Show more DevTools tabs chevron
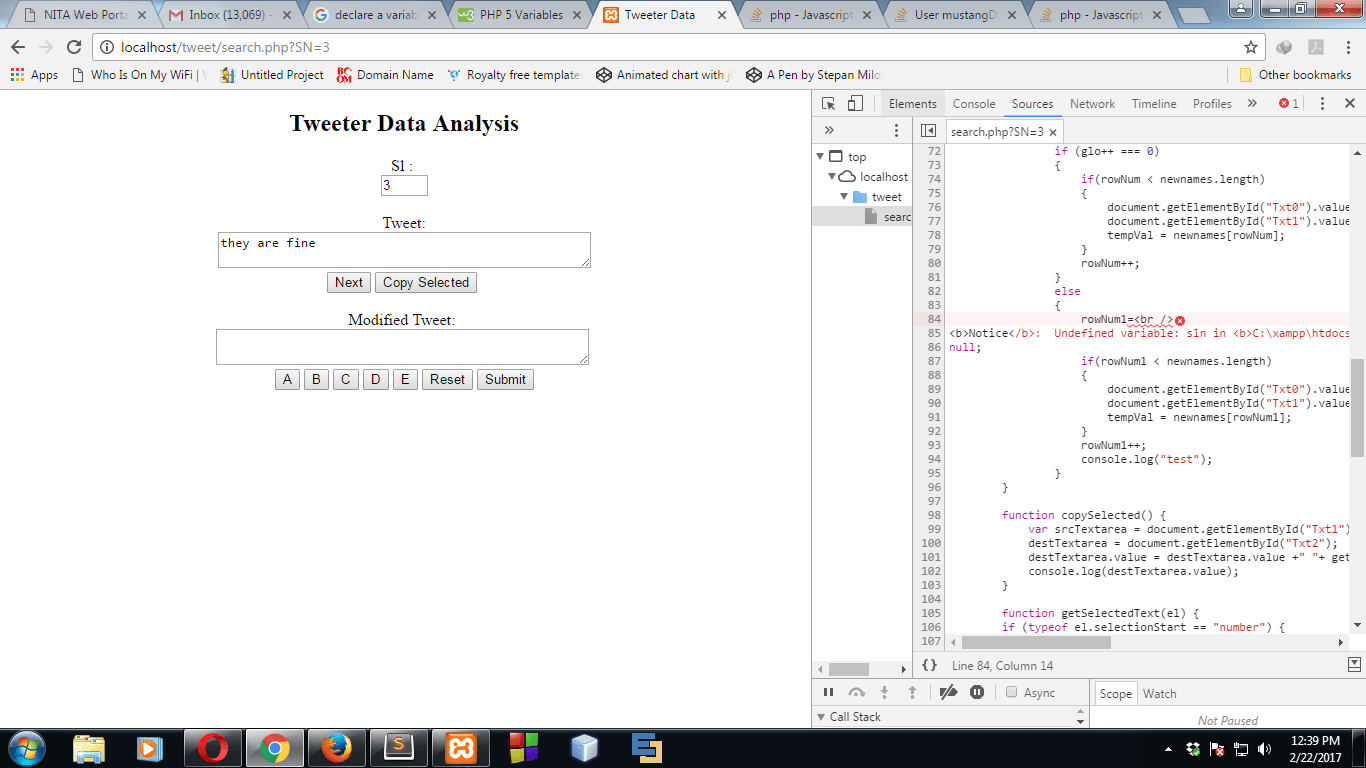This screenshot has height=768, width=1366. [1252, 103]
